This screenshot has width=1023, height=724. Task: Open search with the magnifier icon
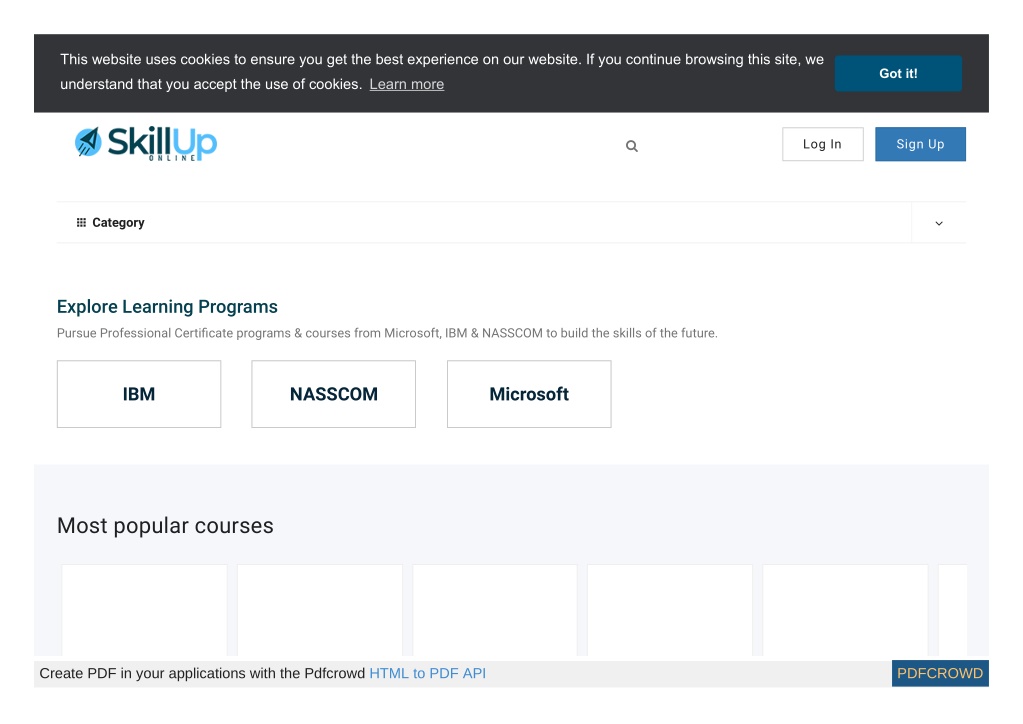point(632,146)
